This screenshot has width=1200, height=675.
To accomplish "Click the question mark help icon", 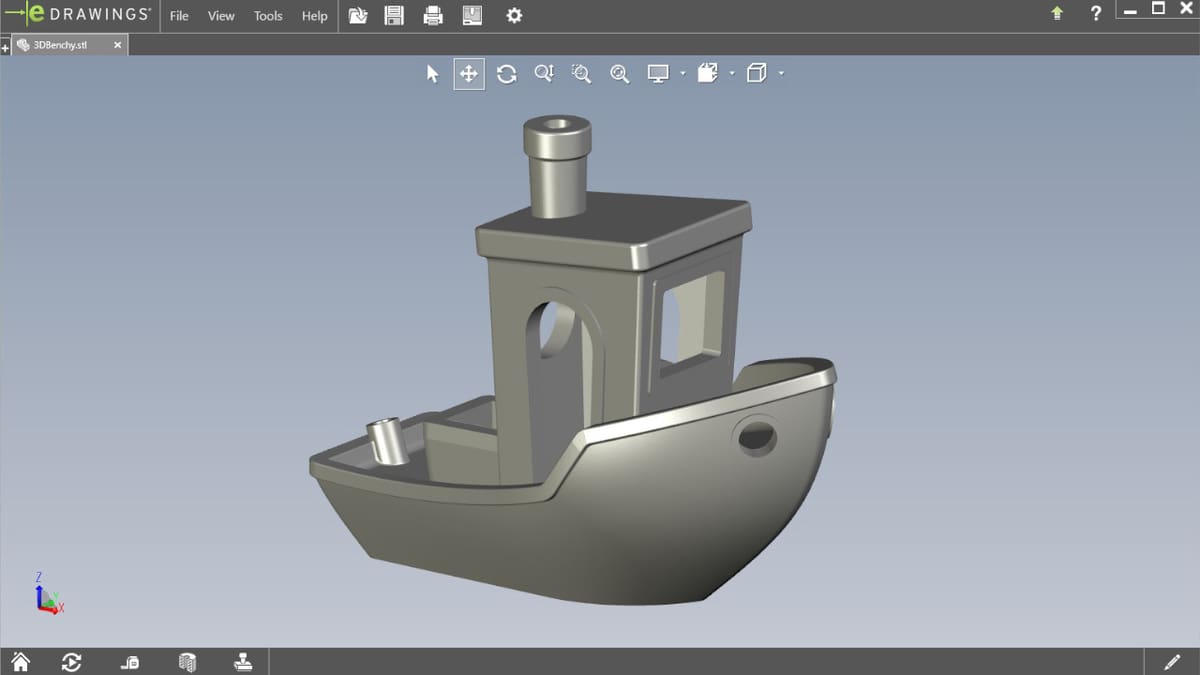I will pos(1096,14).
